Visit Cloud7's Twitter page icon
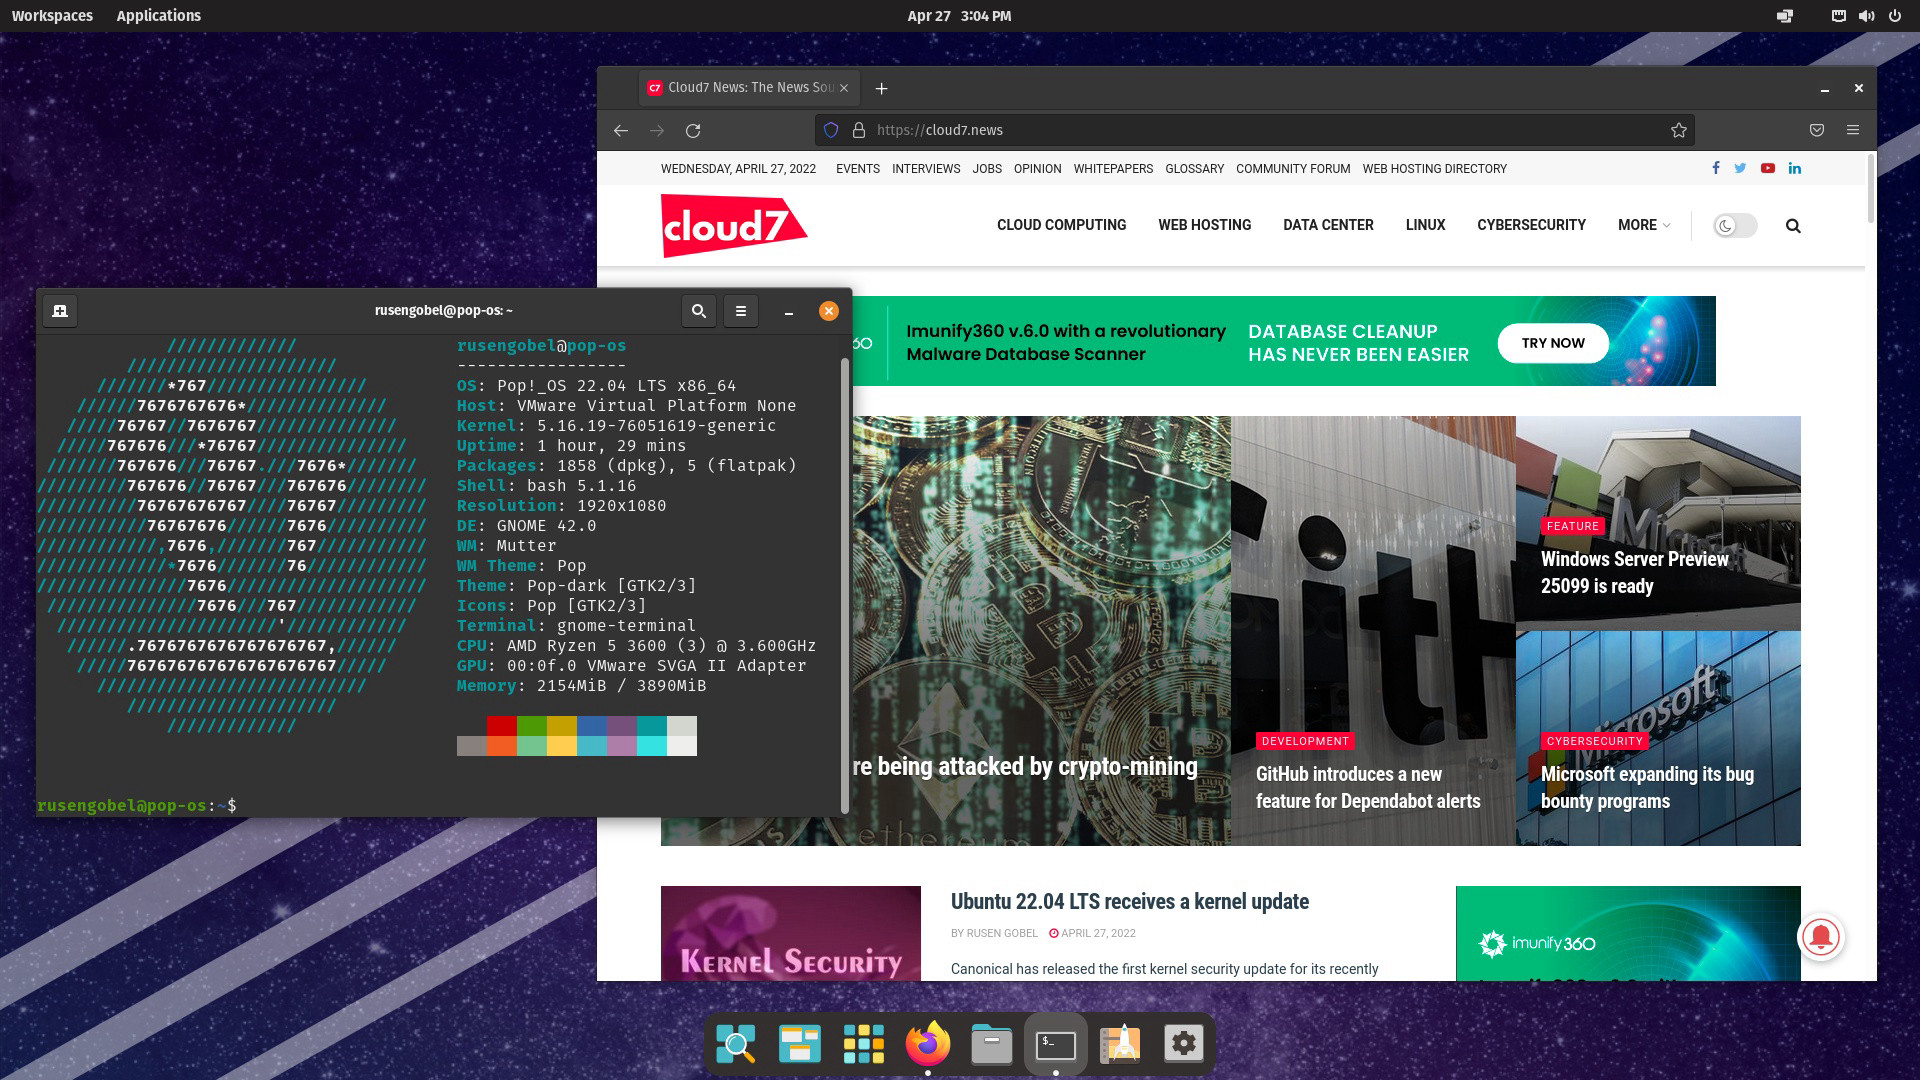The height and width of the screenshot is (1080, 1920). click(x=1740, y=168)
